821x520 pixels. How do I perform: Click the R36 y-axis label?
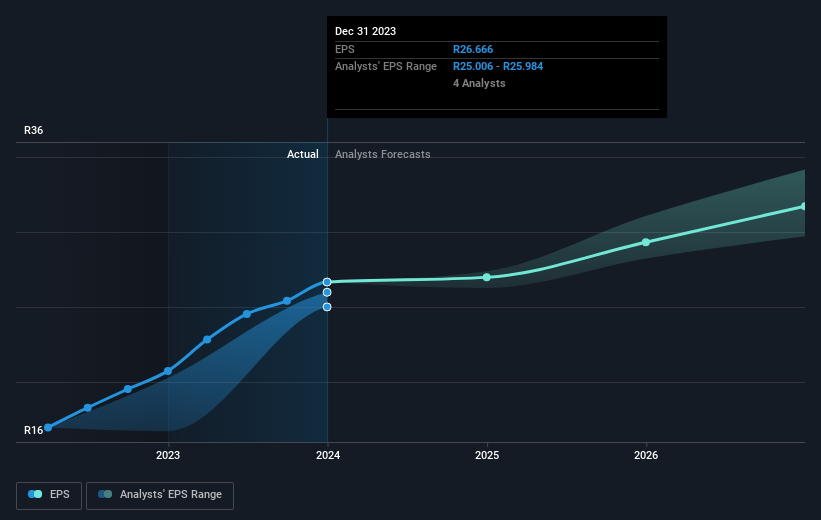point(34,130)
